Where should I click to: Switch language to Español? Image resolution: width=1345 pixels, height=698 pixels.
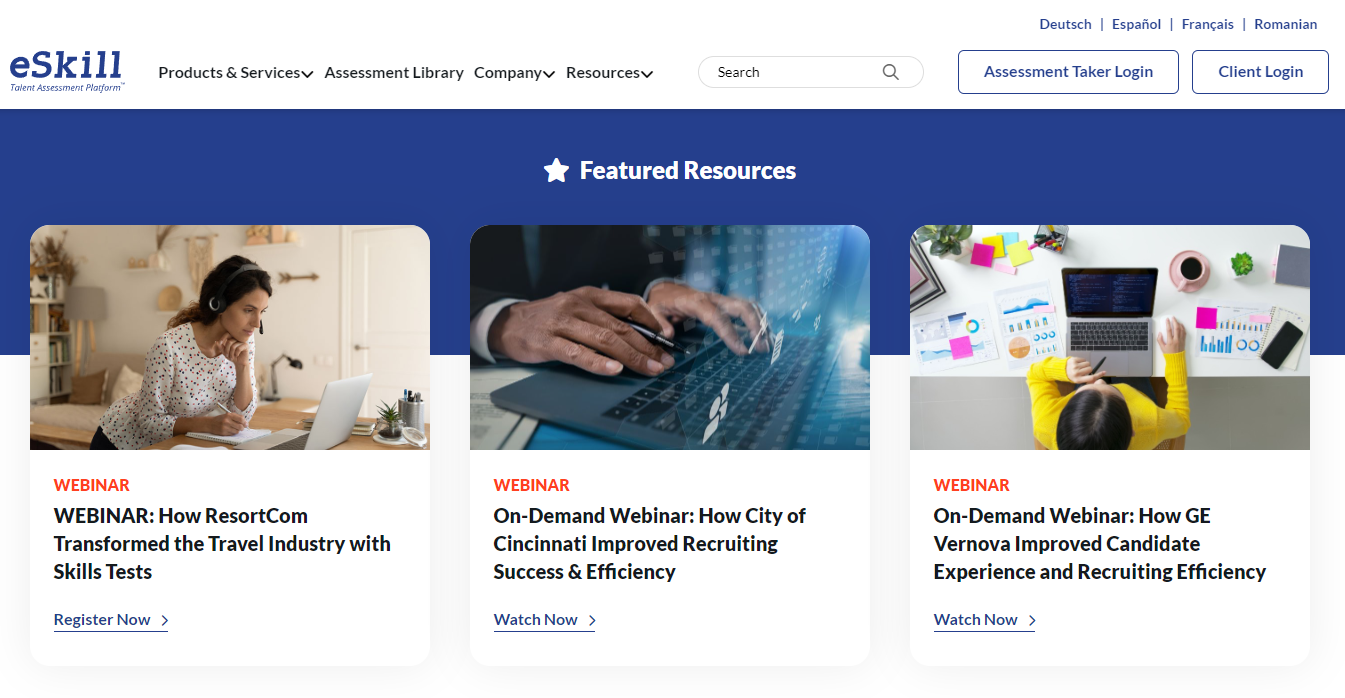tap(1136, 24)
